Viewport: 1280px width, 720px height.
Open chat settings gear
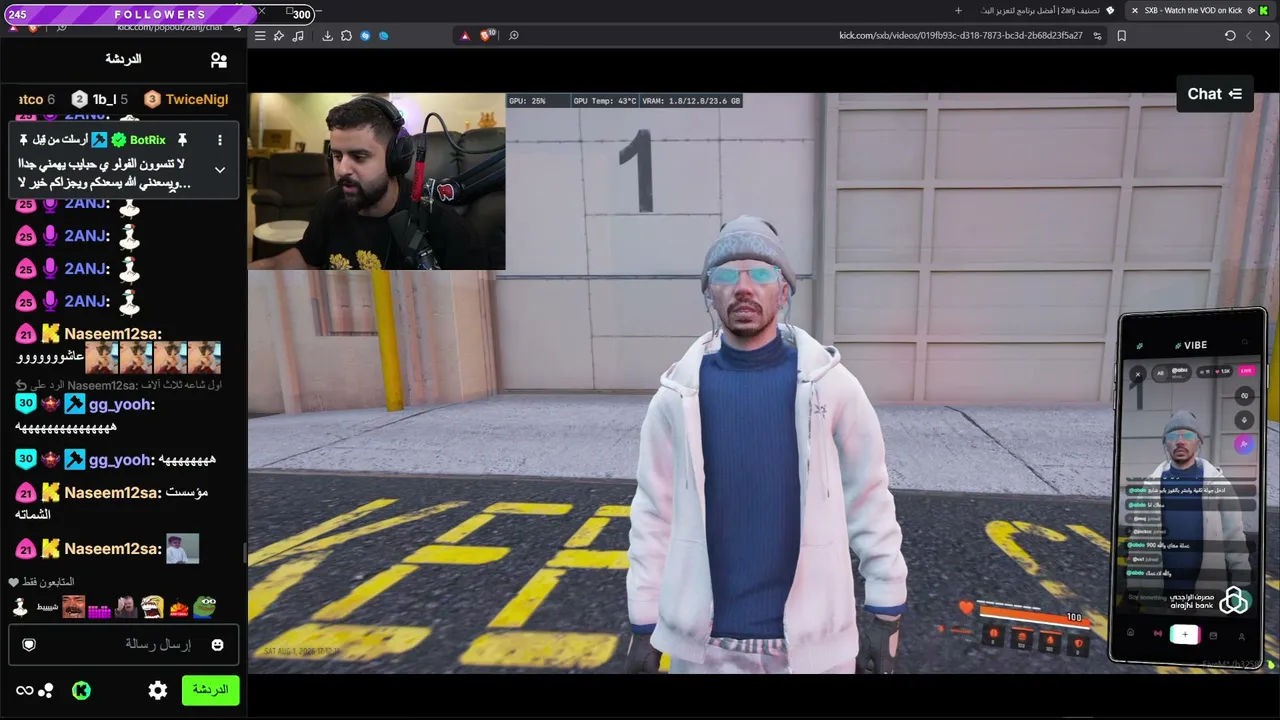click(158, 690)
